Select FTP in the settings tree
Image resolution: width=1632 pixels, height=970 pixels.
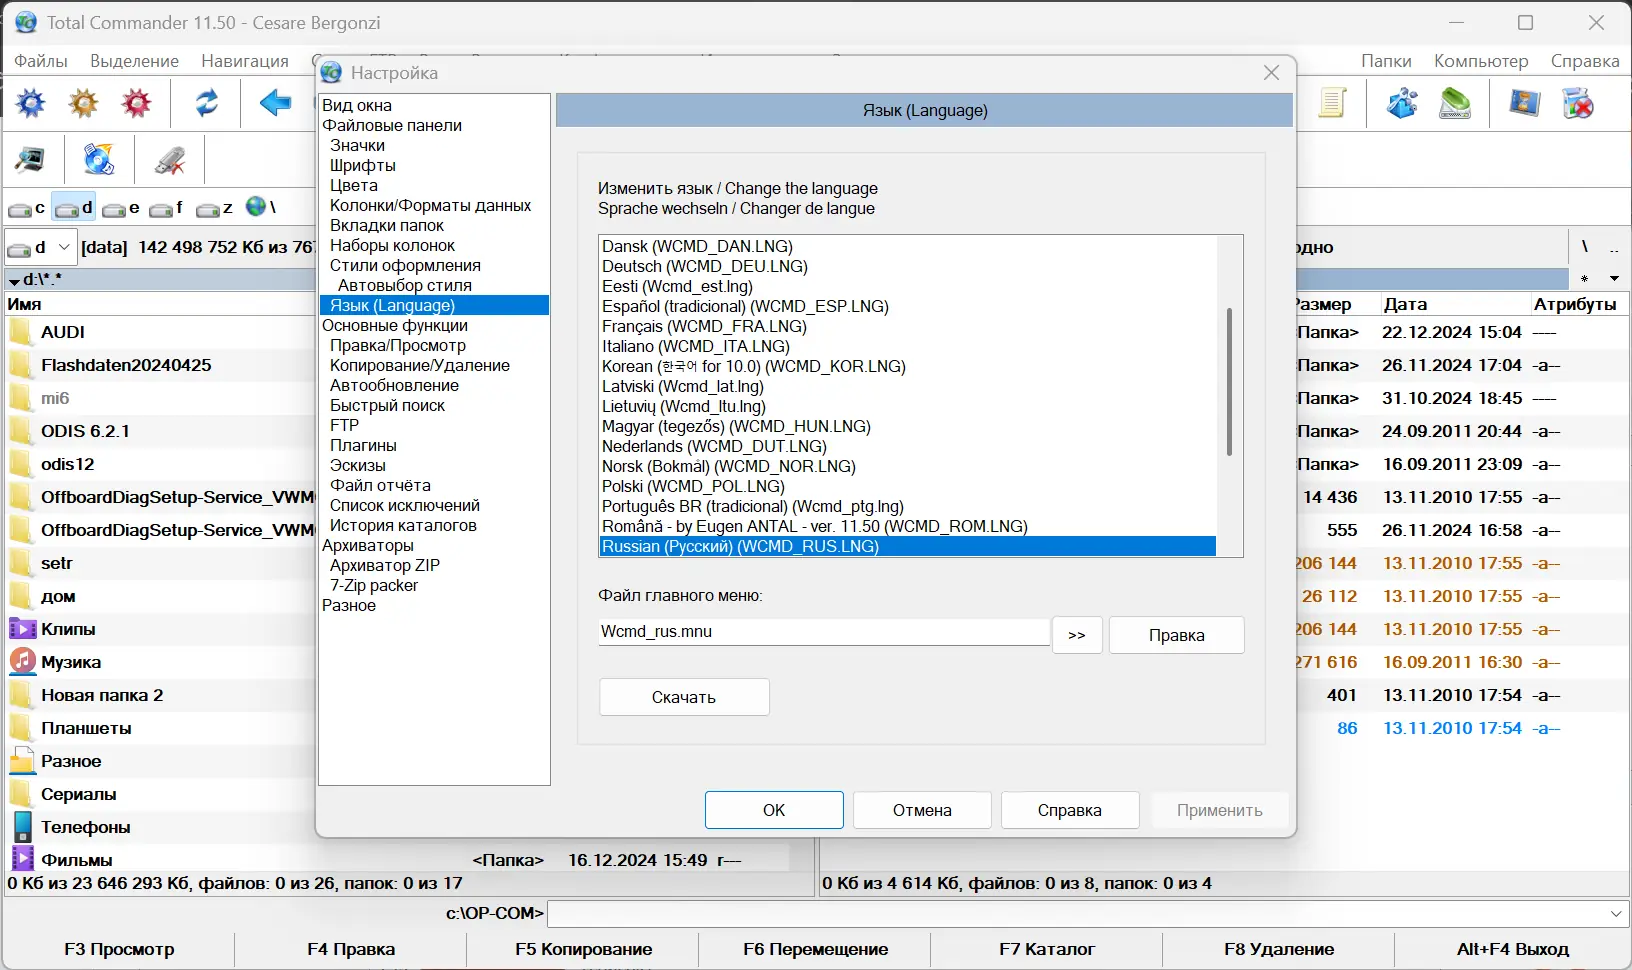click(x=344, y=425)
